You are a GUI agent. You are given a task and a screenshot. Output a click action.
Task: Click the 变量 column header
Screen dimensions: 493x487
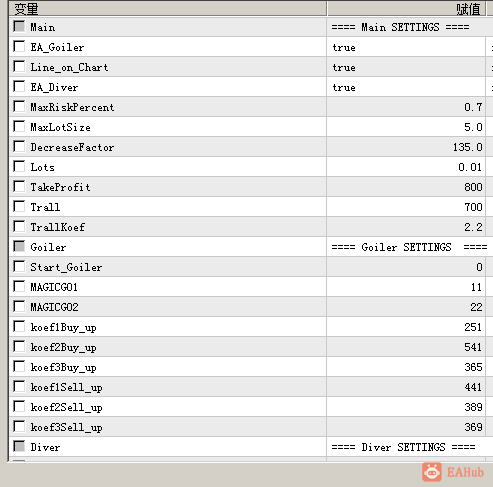pos(167,9)
